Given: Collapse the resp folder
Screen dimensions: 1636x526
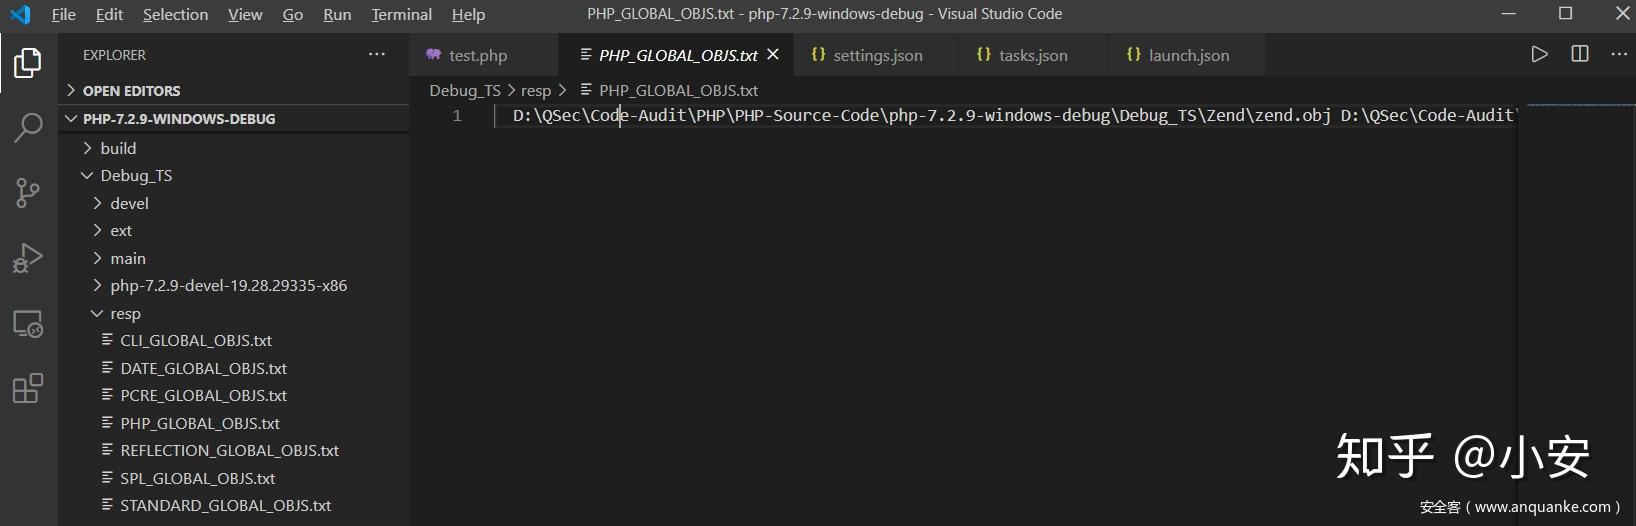Looking at the screenshot, I should (125, 314).
